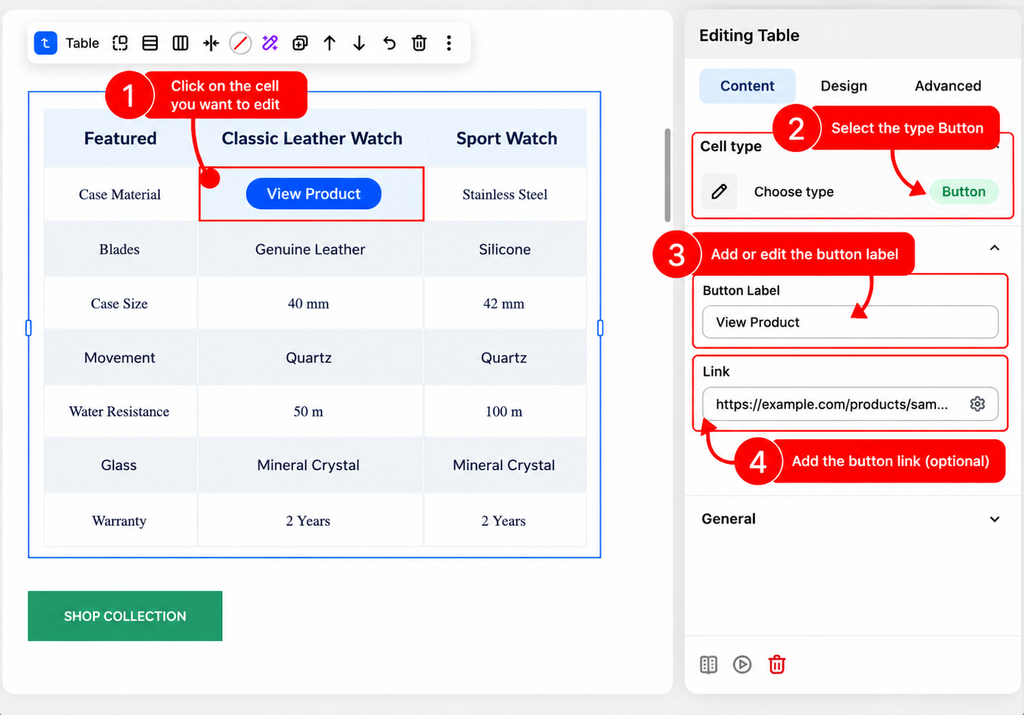Click the blue View Product button in the table
The height and width of the screenshot is (715, 1024).
click(313, 194)
